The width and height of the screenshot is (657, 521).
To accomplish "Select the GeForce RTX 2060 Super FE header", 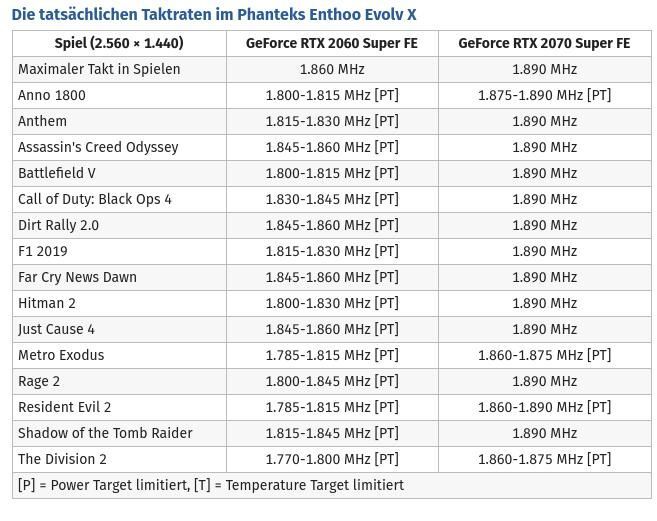I will 332,43.
